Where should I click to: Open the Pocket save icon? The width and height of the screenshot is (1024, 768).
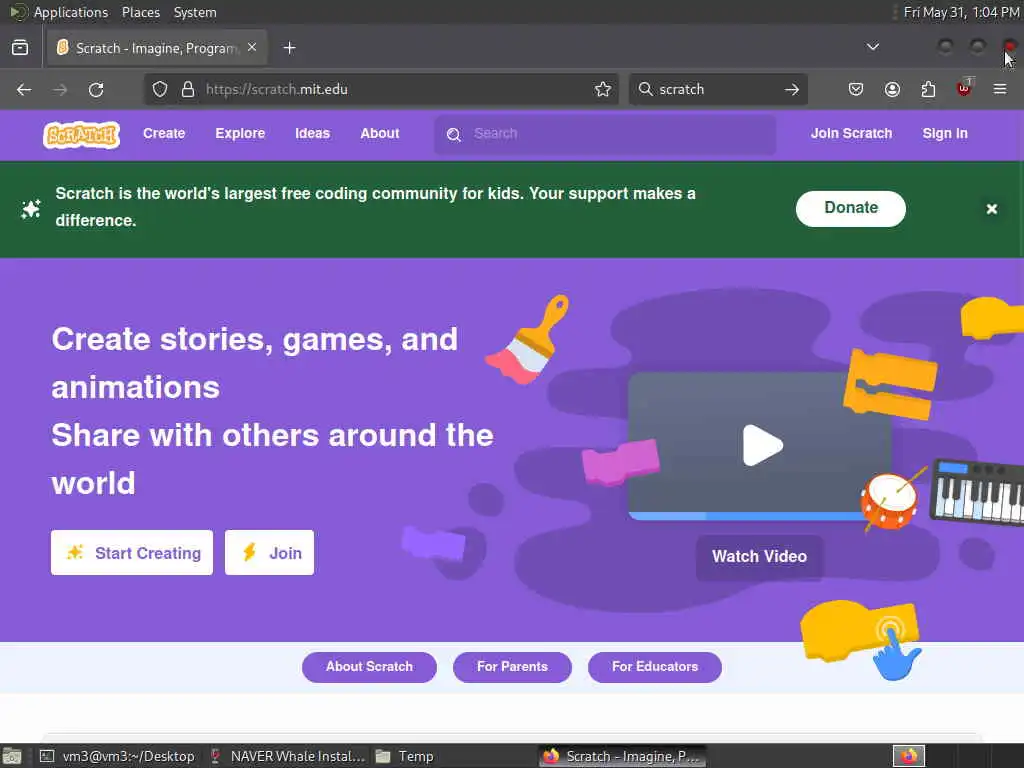(856, 89)
